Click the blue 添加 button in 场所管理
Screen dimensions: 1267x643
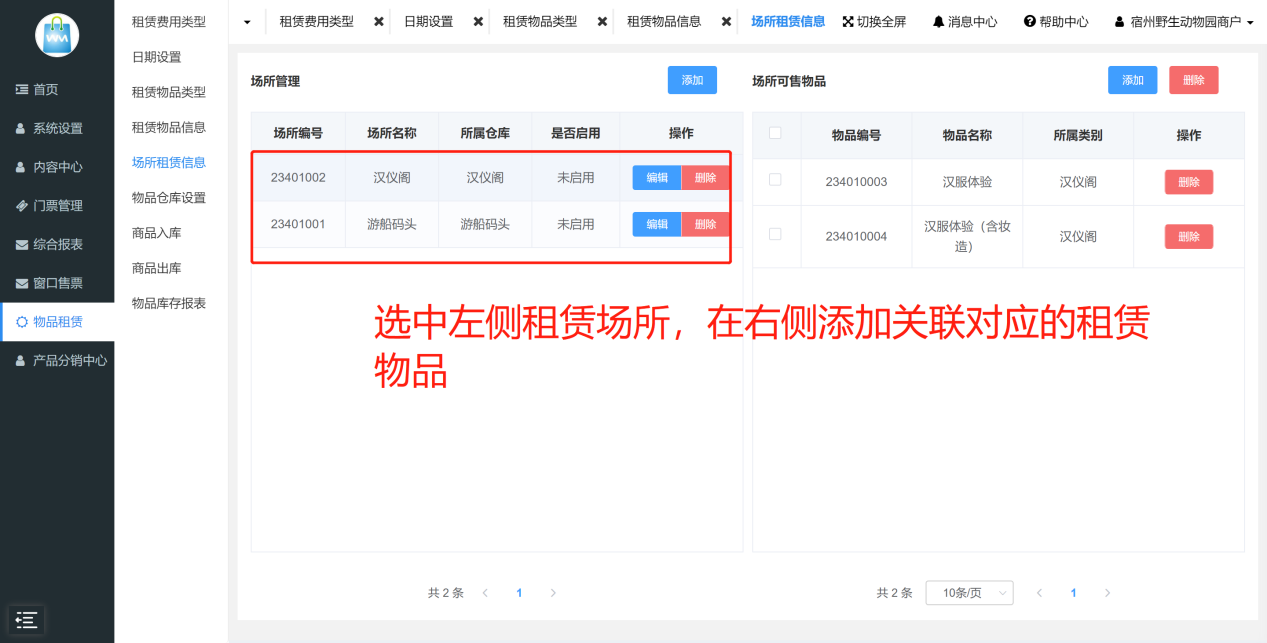(692, 80)
